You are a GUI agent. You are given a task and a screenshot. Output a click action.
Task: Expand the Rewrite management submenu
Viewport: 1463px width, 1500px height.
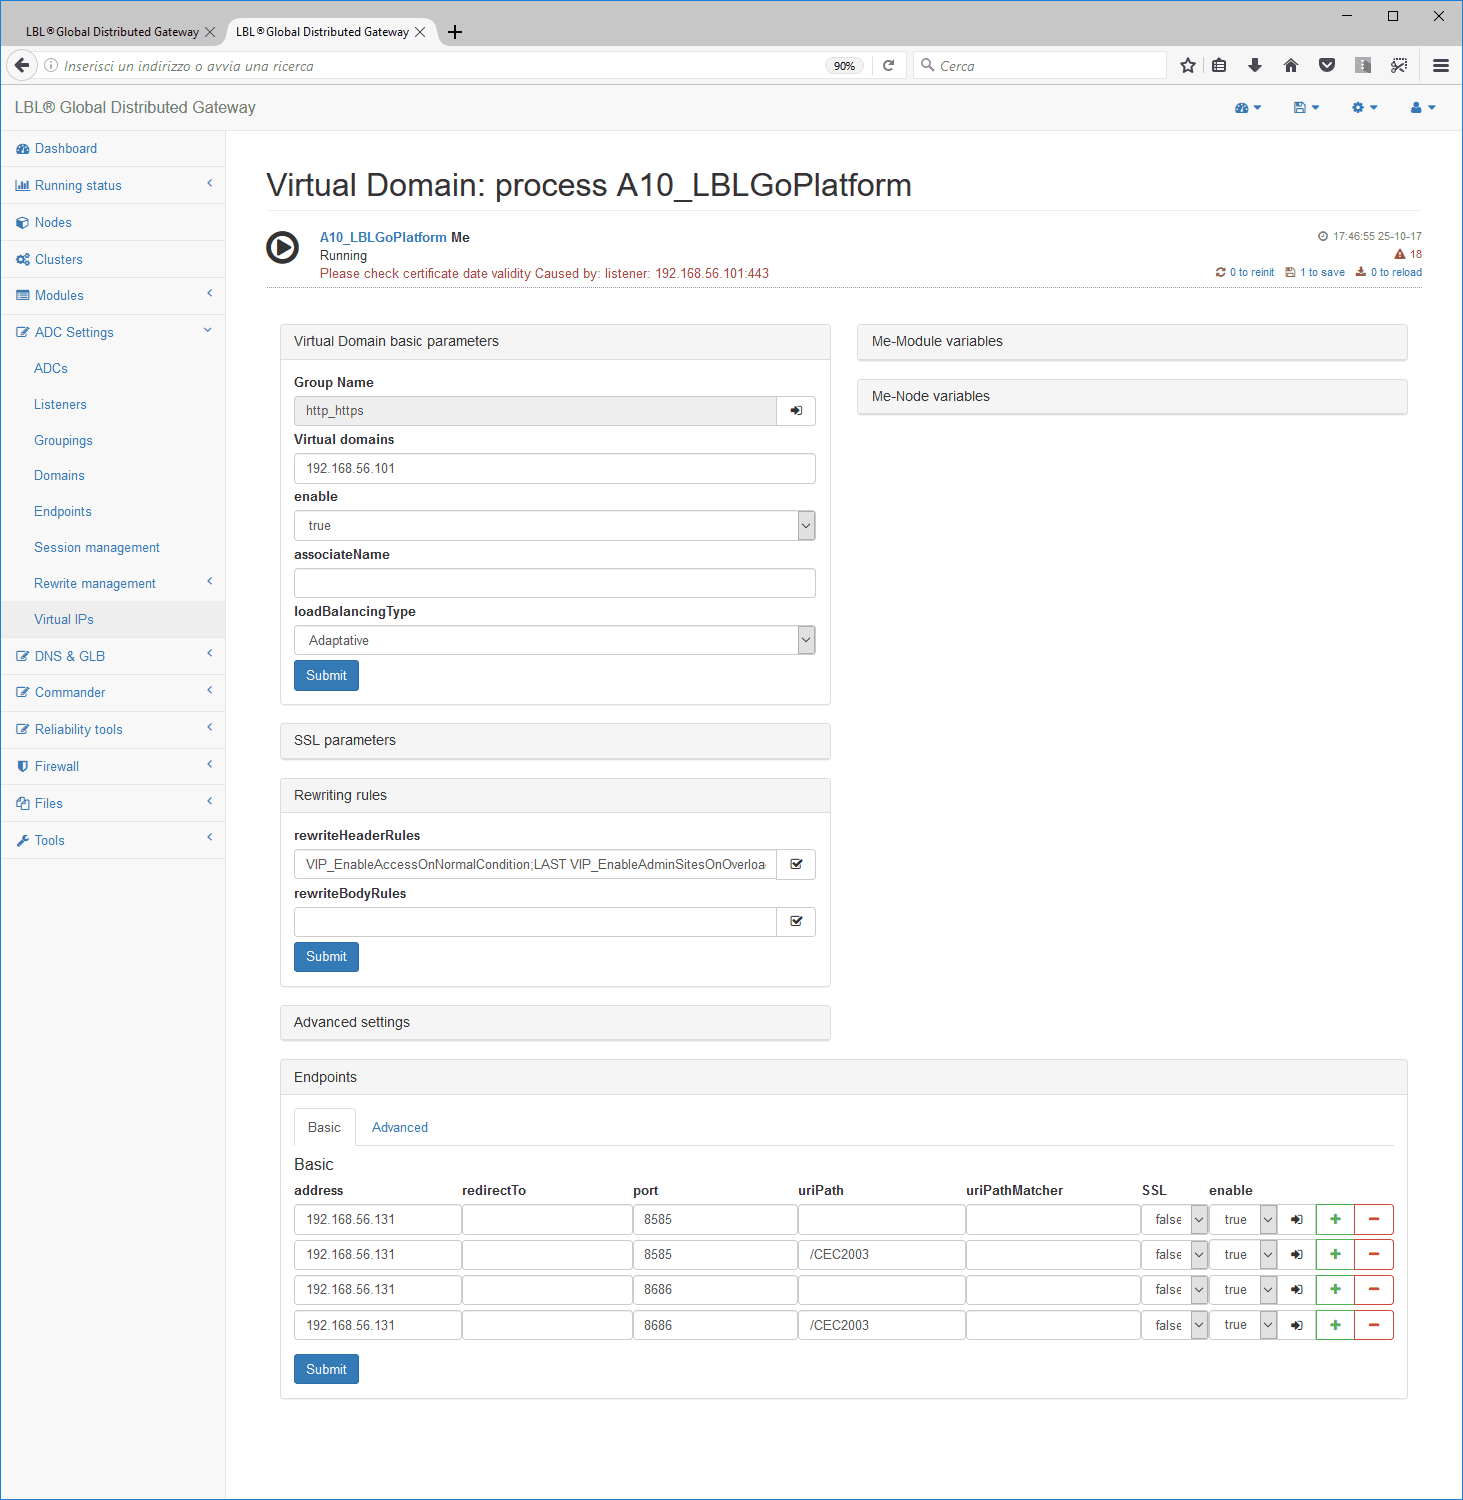coord(113,583)
